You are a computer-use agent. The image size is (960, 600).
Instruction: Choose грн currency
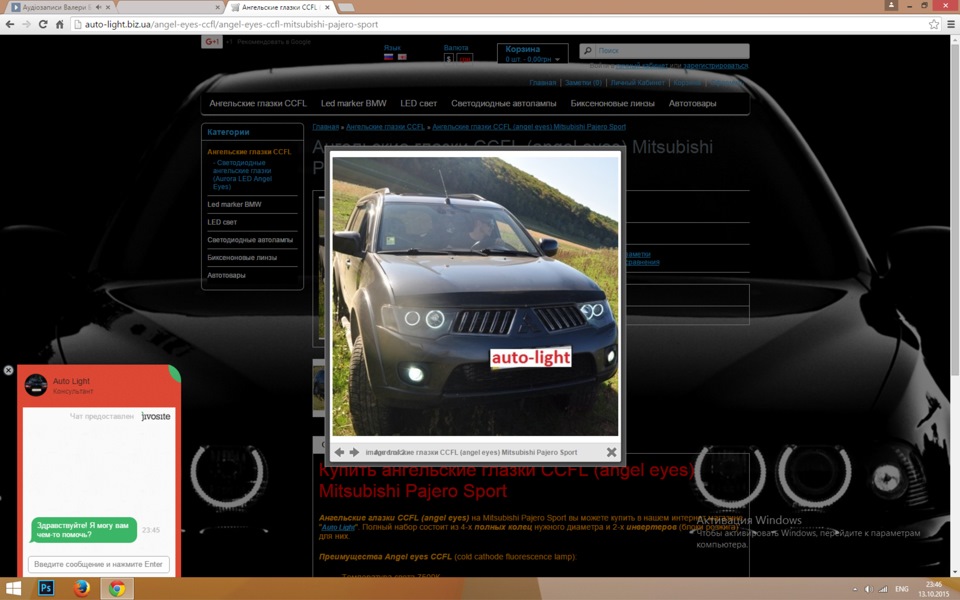pos(465,59)
